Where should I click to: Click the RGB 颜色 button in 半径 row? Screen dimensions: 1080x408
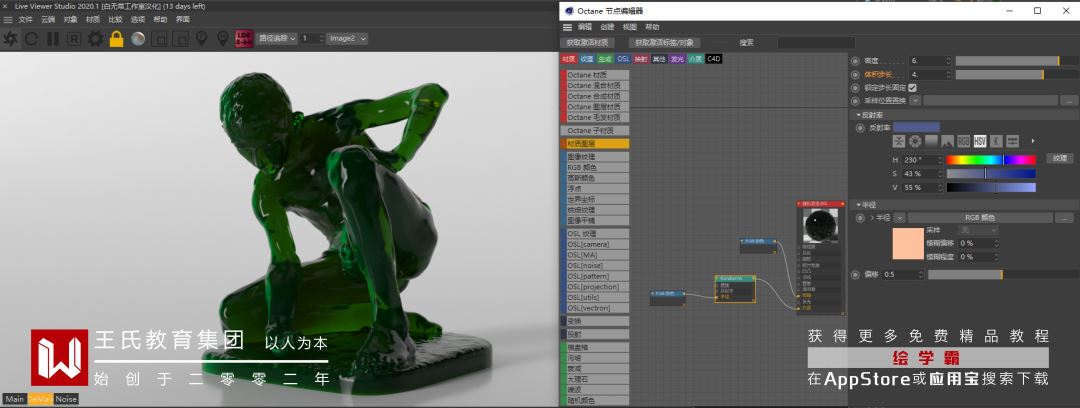[980, 218]
